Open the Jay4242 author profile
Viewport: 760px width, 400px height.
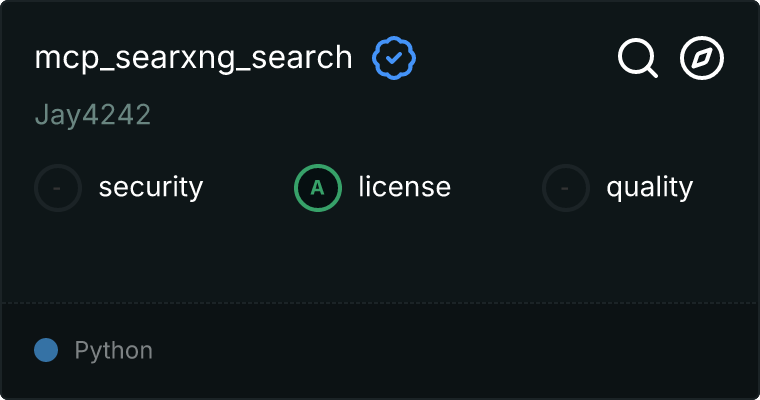(x=92, y=115)
